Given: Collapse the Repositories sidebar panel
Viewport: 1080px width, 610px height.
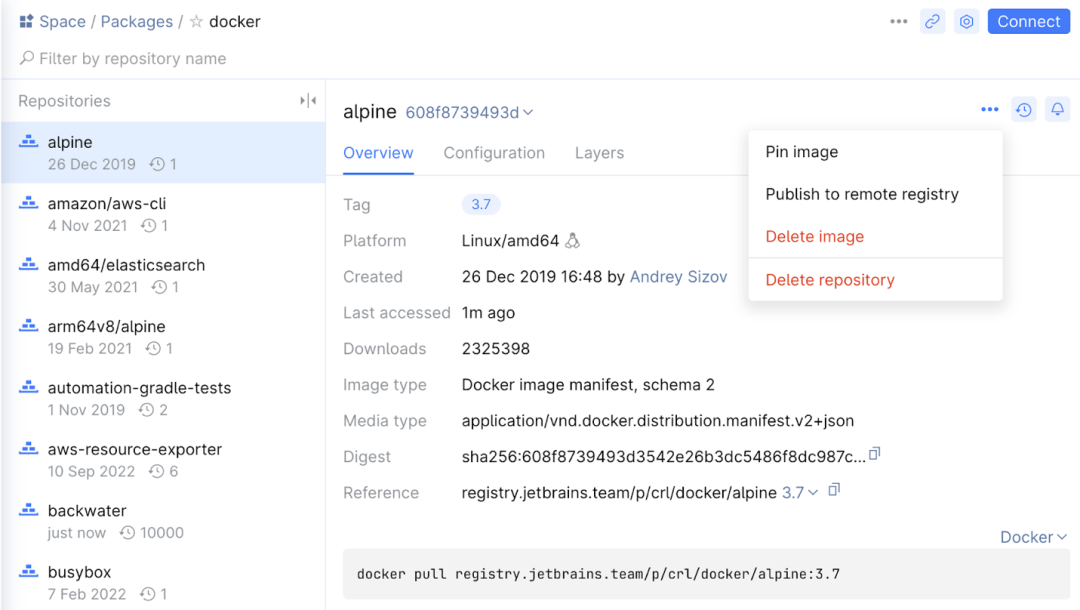Looking at the screenshot, I should [x=308, y=101].
